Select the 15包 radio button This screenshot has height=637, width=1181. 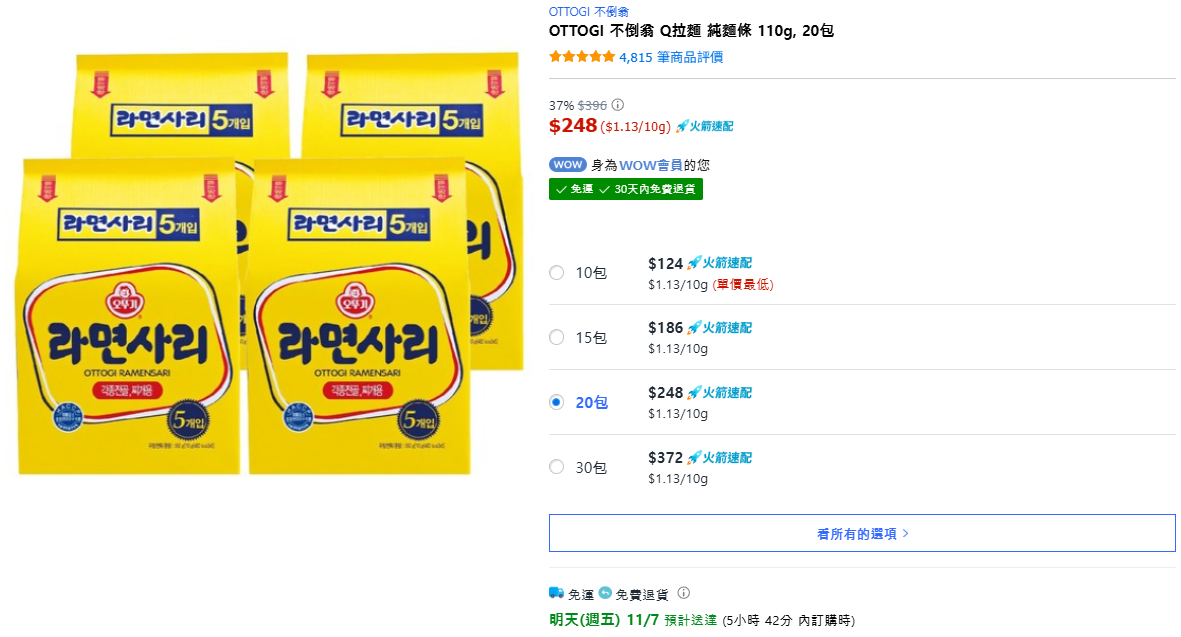point(557,338)
